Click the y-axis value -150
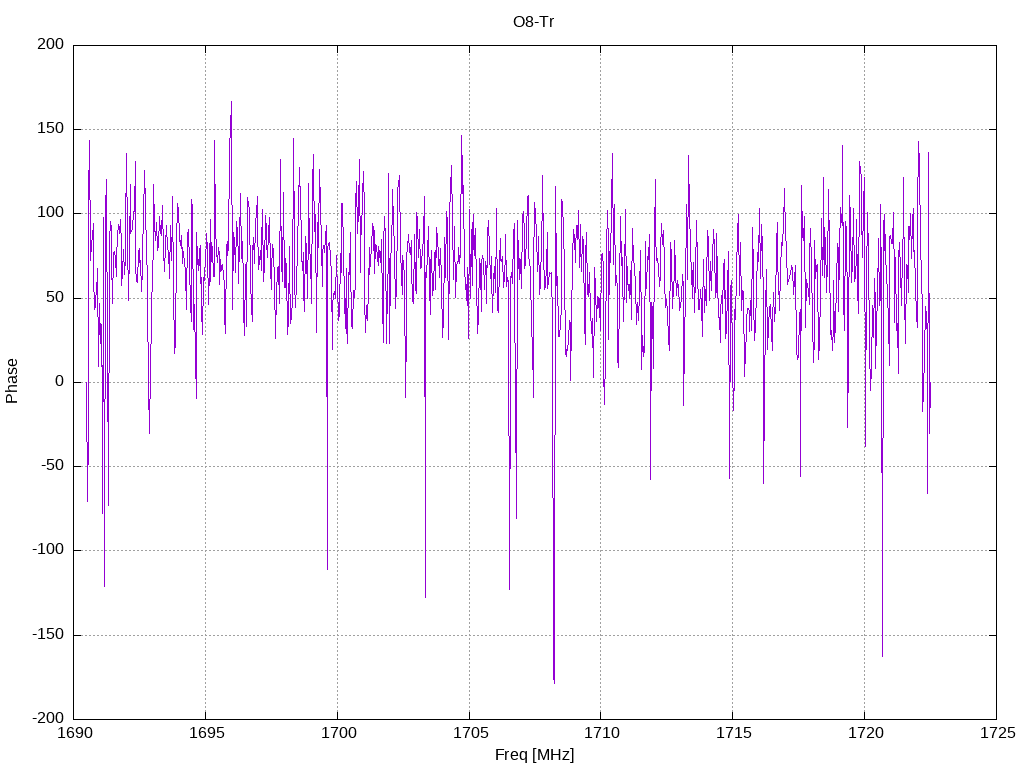 (48, 634)
